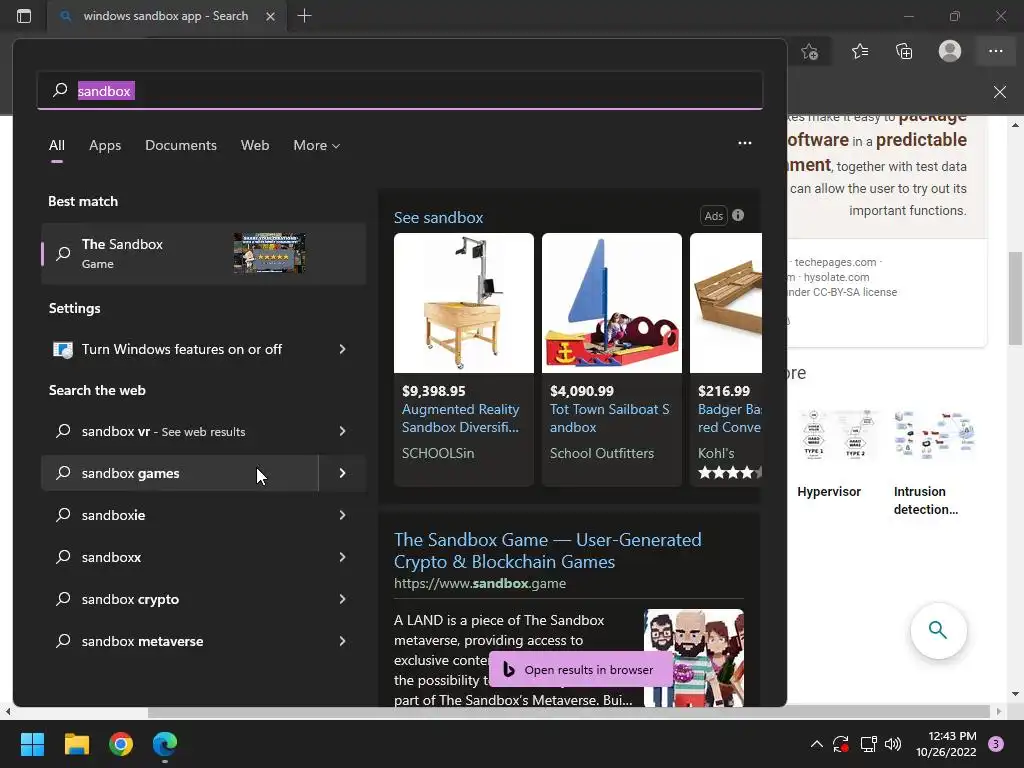Open The Sandbox Game User-Generated result
Image resolution: width=1024 pixels, height=768 pixels.
[547, 551]
